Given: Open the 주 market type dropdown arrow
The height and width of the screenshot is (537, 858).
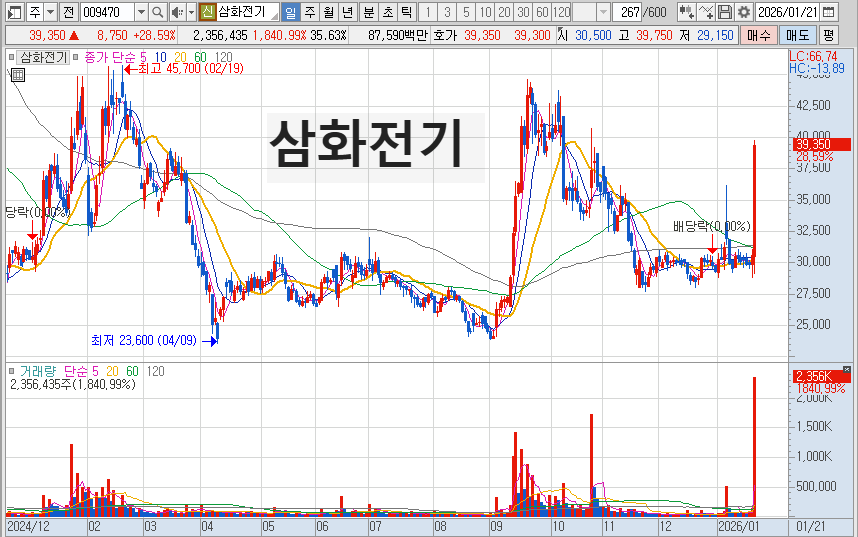Looking at the screenshot, I should [50, 11].
